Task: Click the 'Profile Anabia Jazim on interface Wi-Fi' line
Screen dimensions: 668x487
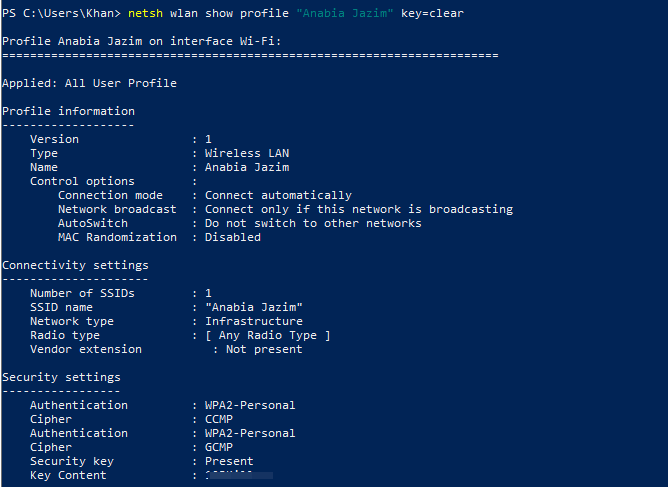Action: point(142,41)
